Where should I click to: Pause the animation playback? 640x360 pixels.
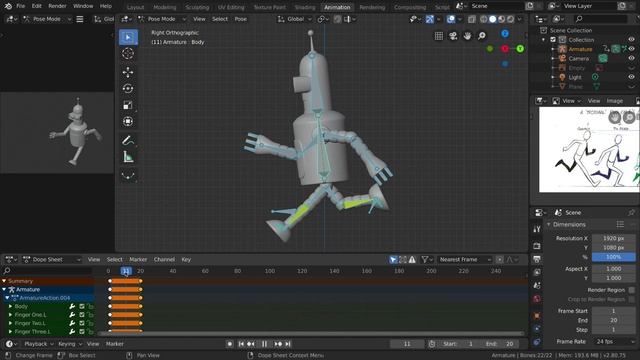(264, 344)
